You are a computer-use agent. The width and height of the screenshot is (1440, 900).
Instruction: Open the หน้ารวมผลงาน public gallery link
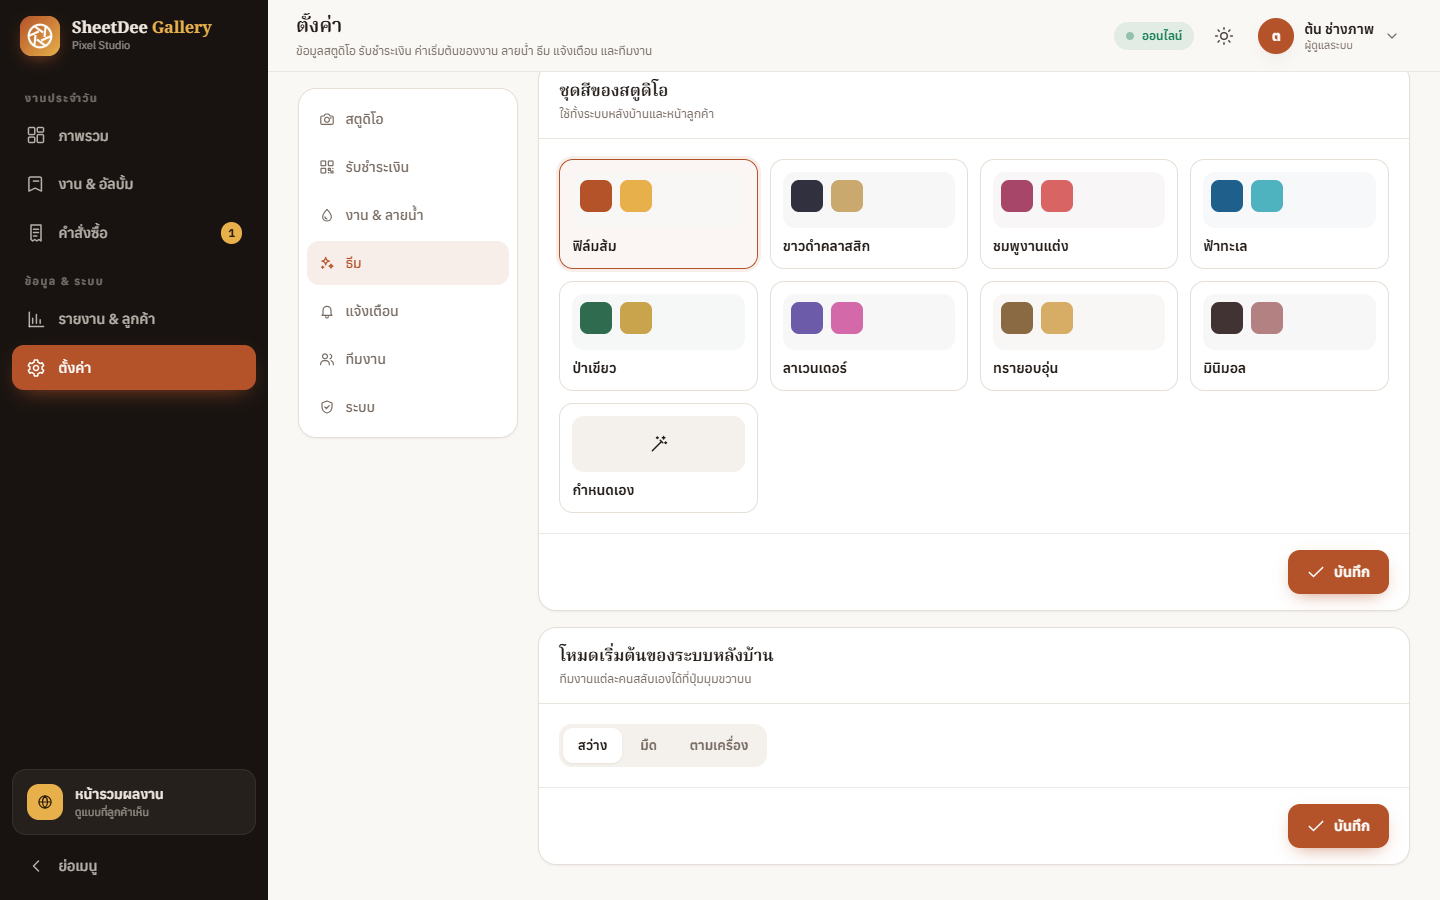pos(134,802)
